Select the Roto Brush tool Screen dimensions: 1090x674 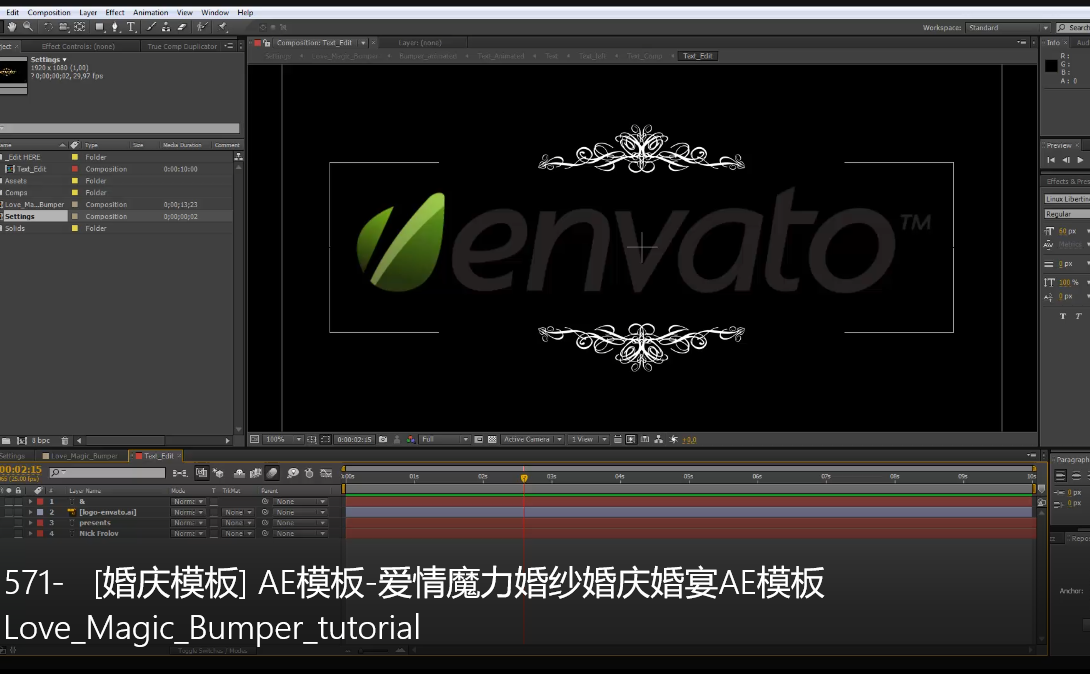point(202,27)
